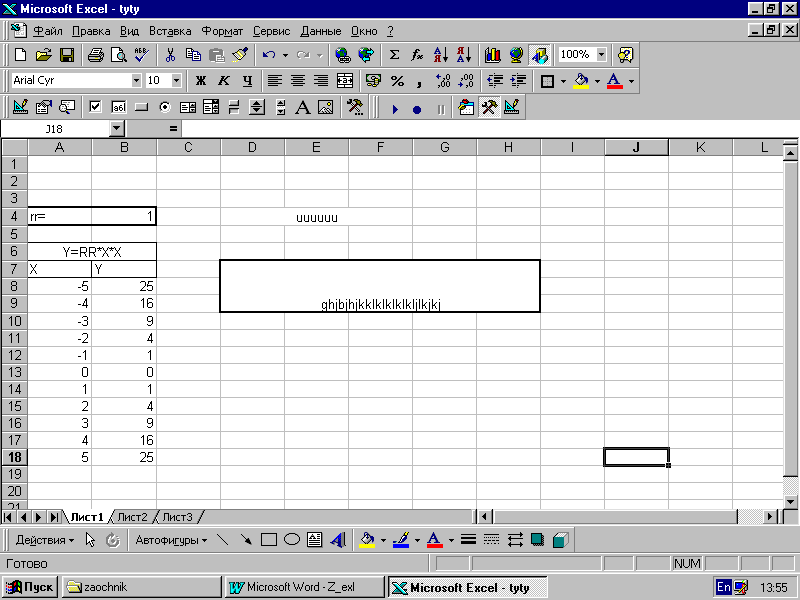Click the Print icon
The width and height of the screenshot is (800, 600).
pos(95,55)
